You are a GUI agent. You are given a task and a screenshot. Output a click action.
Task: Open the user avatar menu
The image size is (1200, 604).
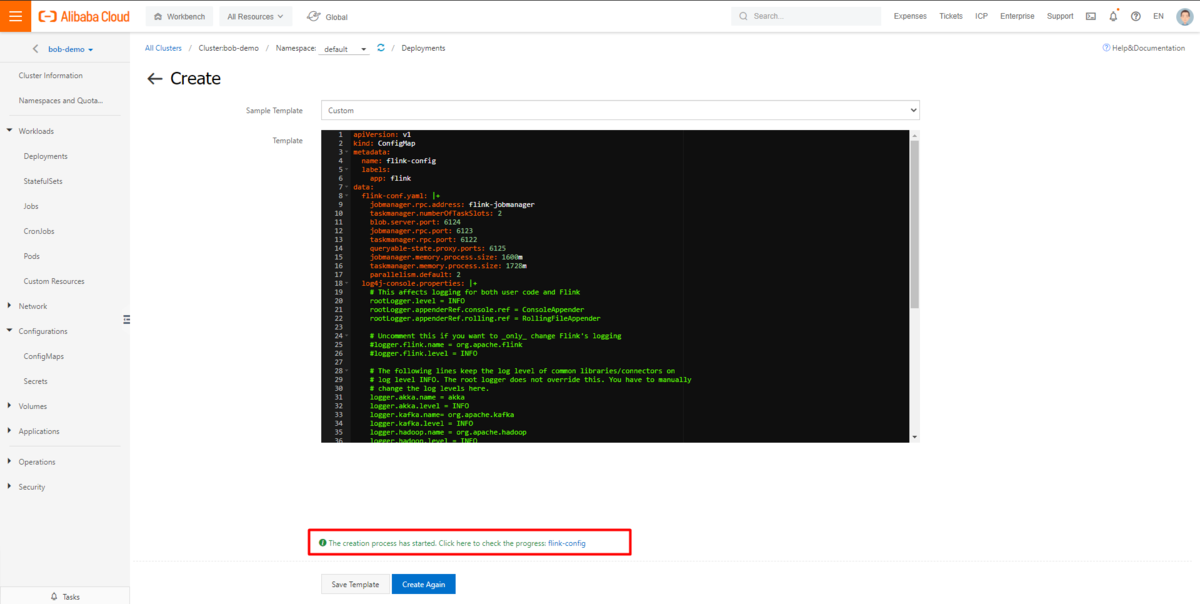coord(1184,16)
